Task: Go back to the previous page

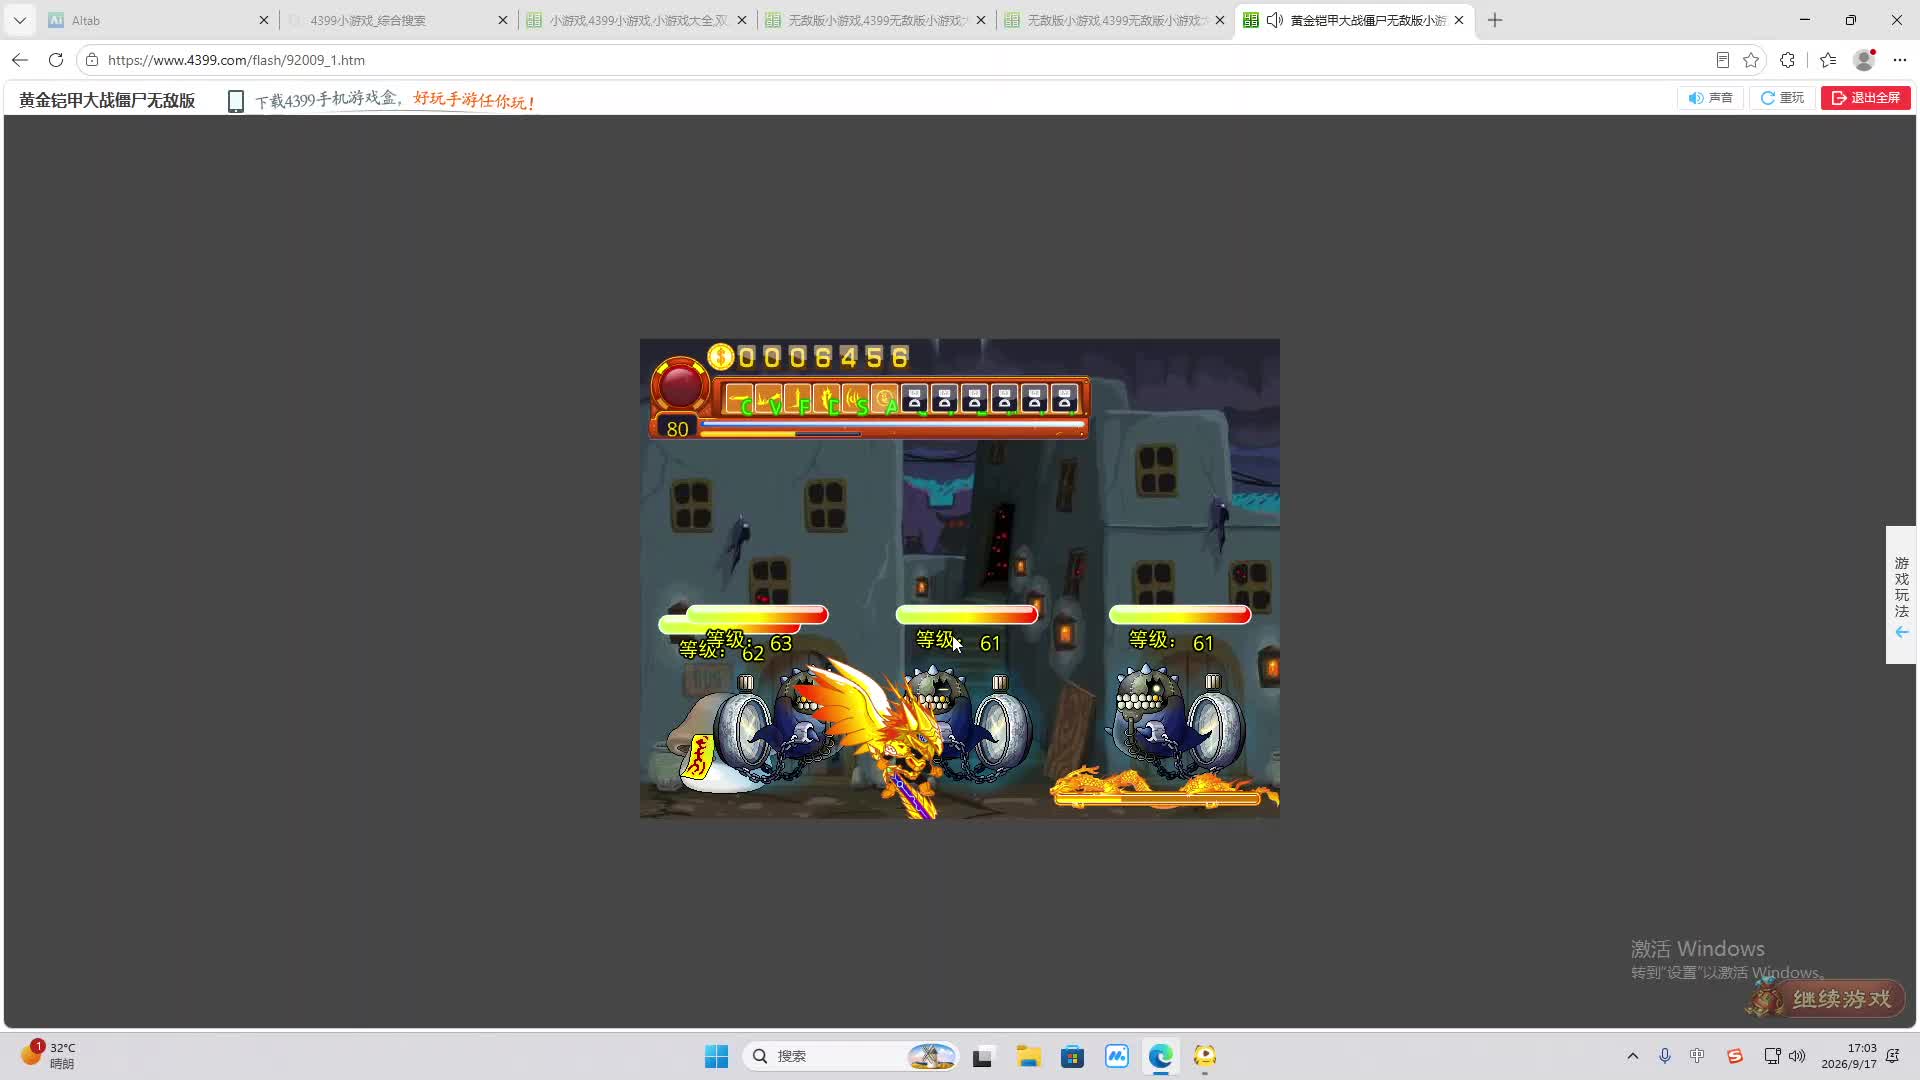Action: 20,60
